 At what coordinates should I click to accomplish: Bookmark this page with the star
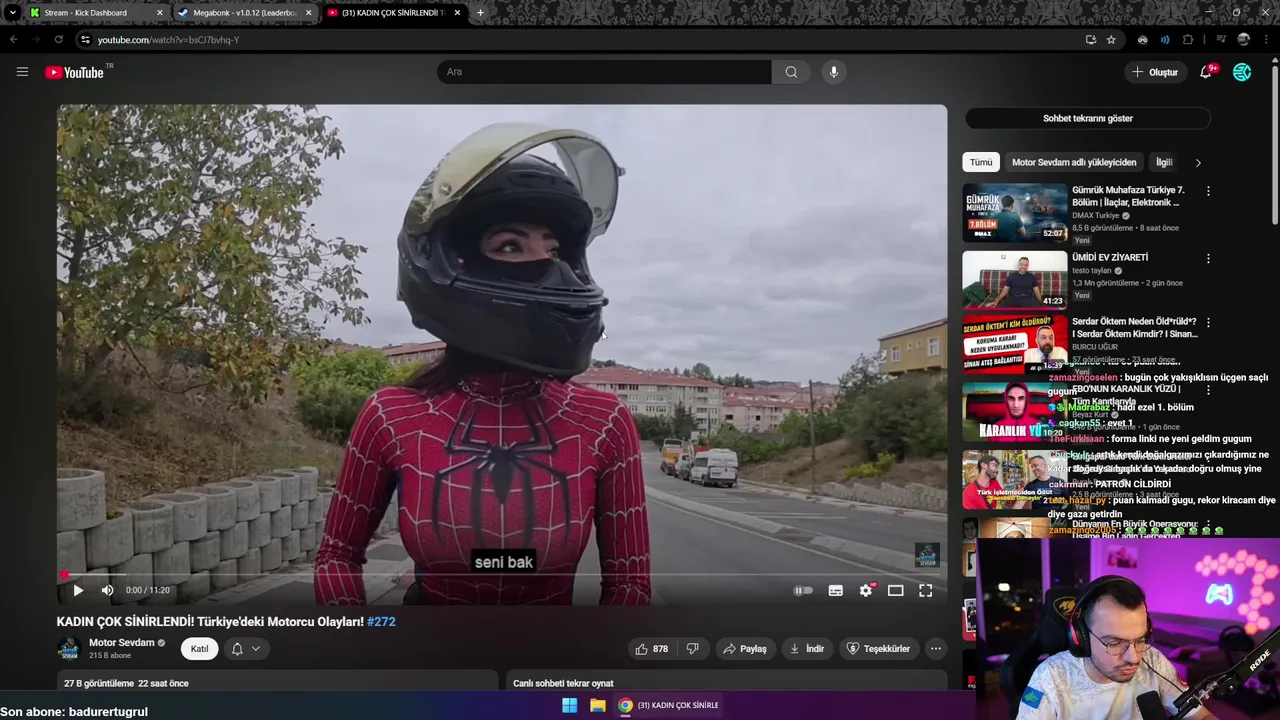1111,40
